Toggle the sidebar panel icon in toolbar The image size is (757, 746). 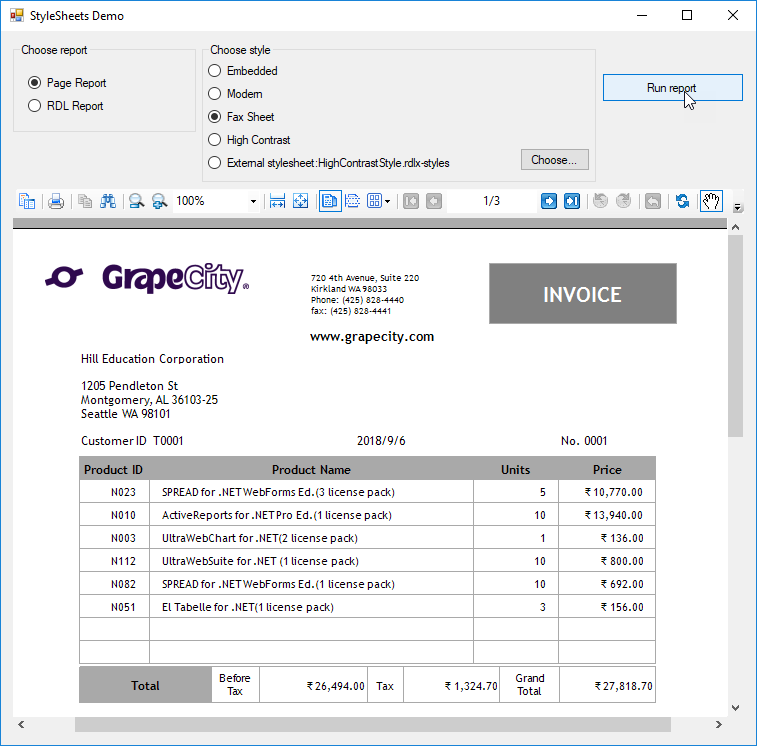[x=27, y=201]
